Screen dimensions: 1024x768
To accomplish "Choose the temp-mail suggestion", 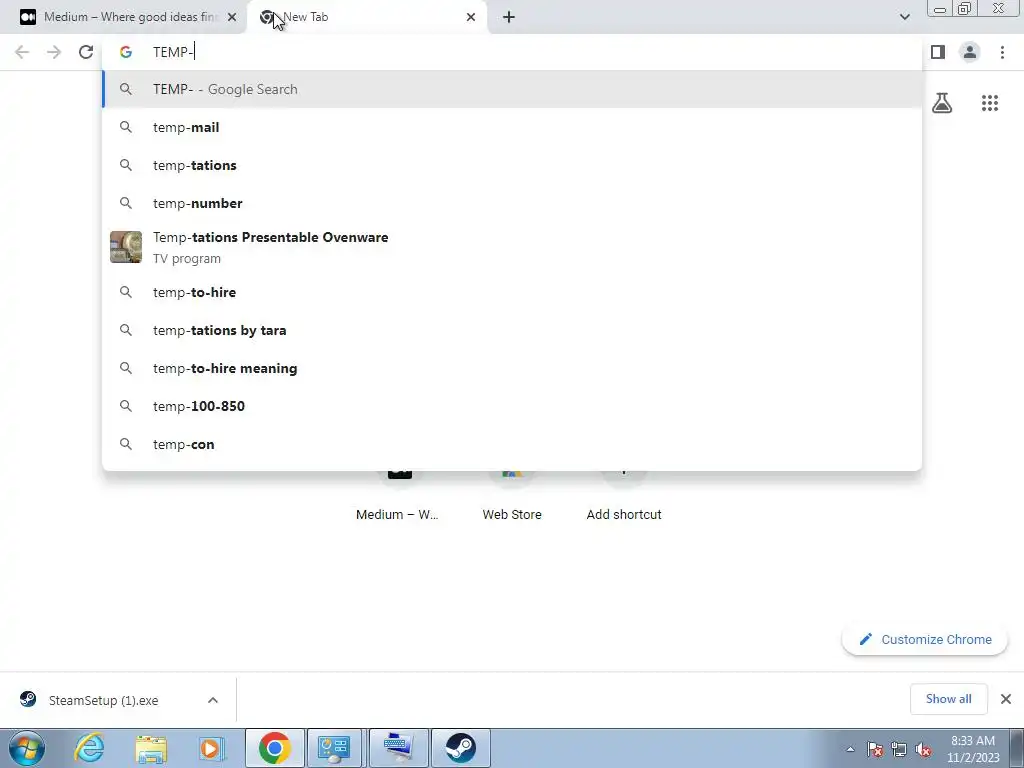I will pyautogui.click(x=512, y=127).
